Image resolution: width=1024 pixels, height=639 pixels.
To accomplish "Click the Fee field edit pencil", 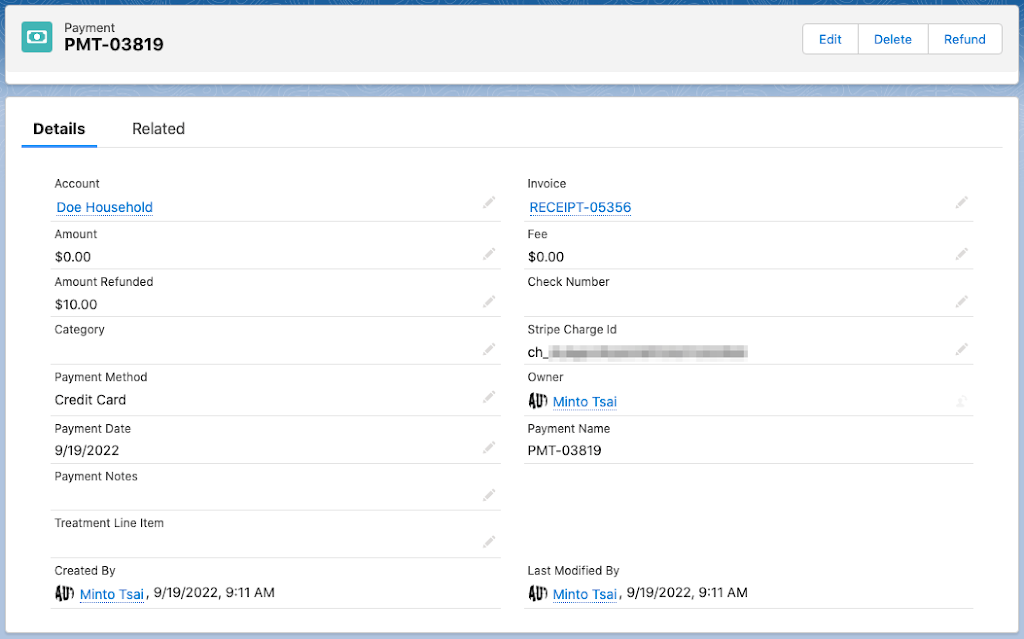I will pos(961,255).
